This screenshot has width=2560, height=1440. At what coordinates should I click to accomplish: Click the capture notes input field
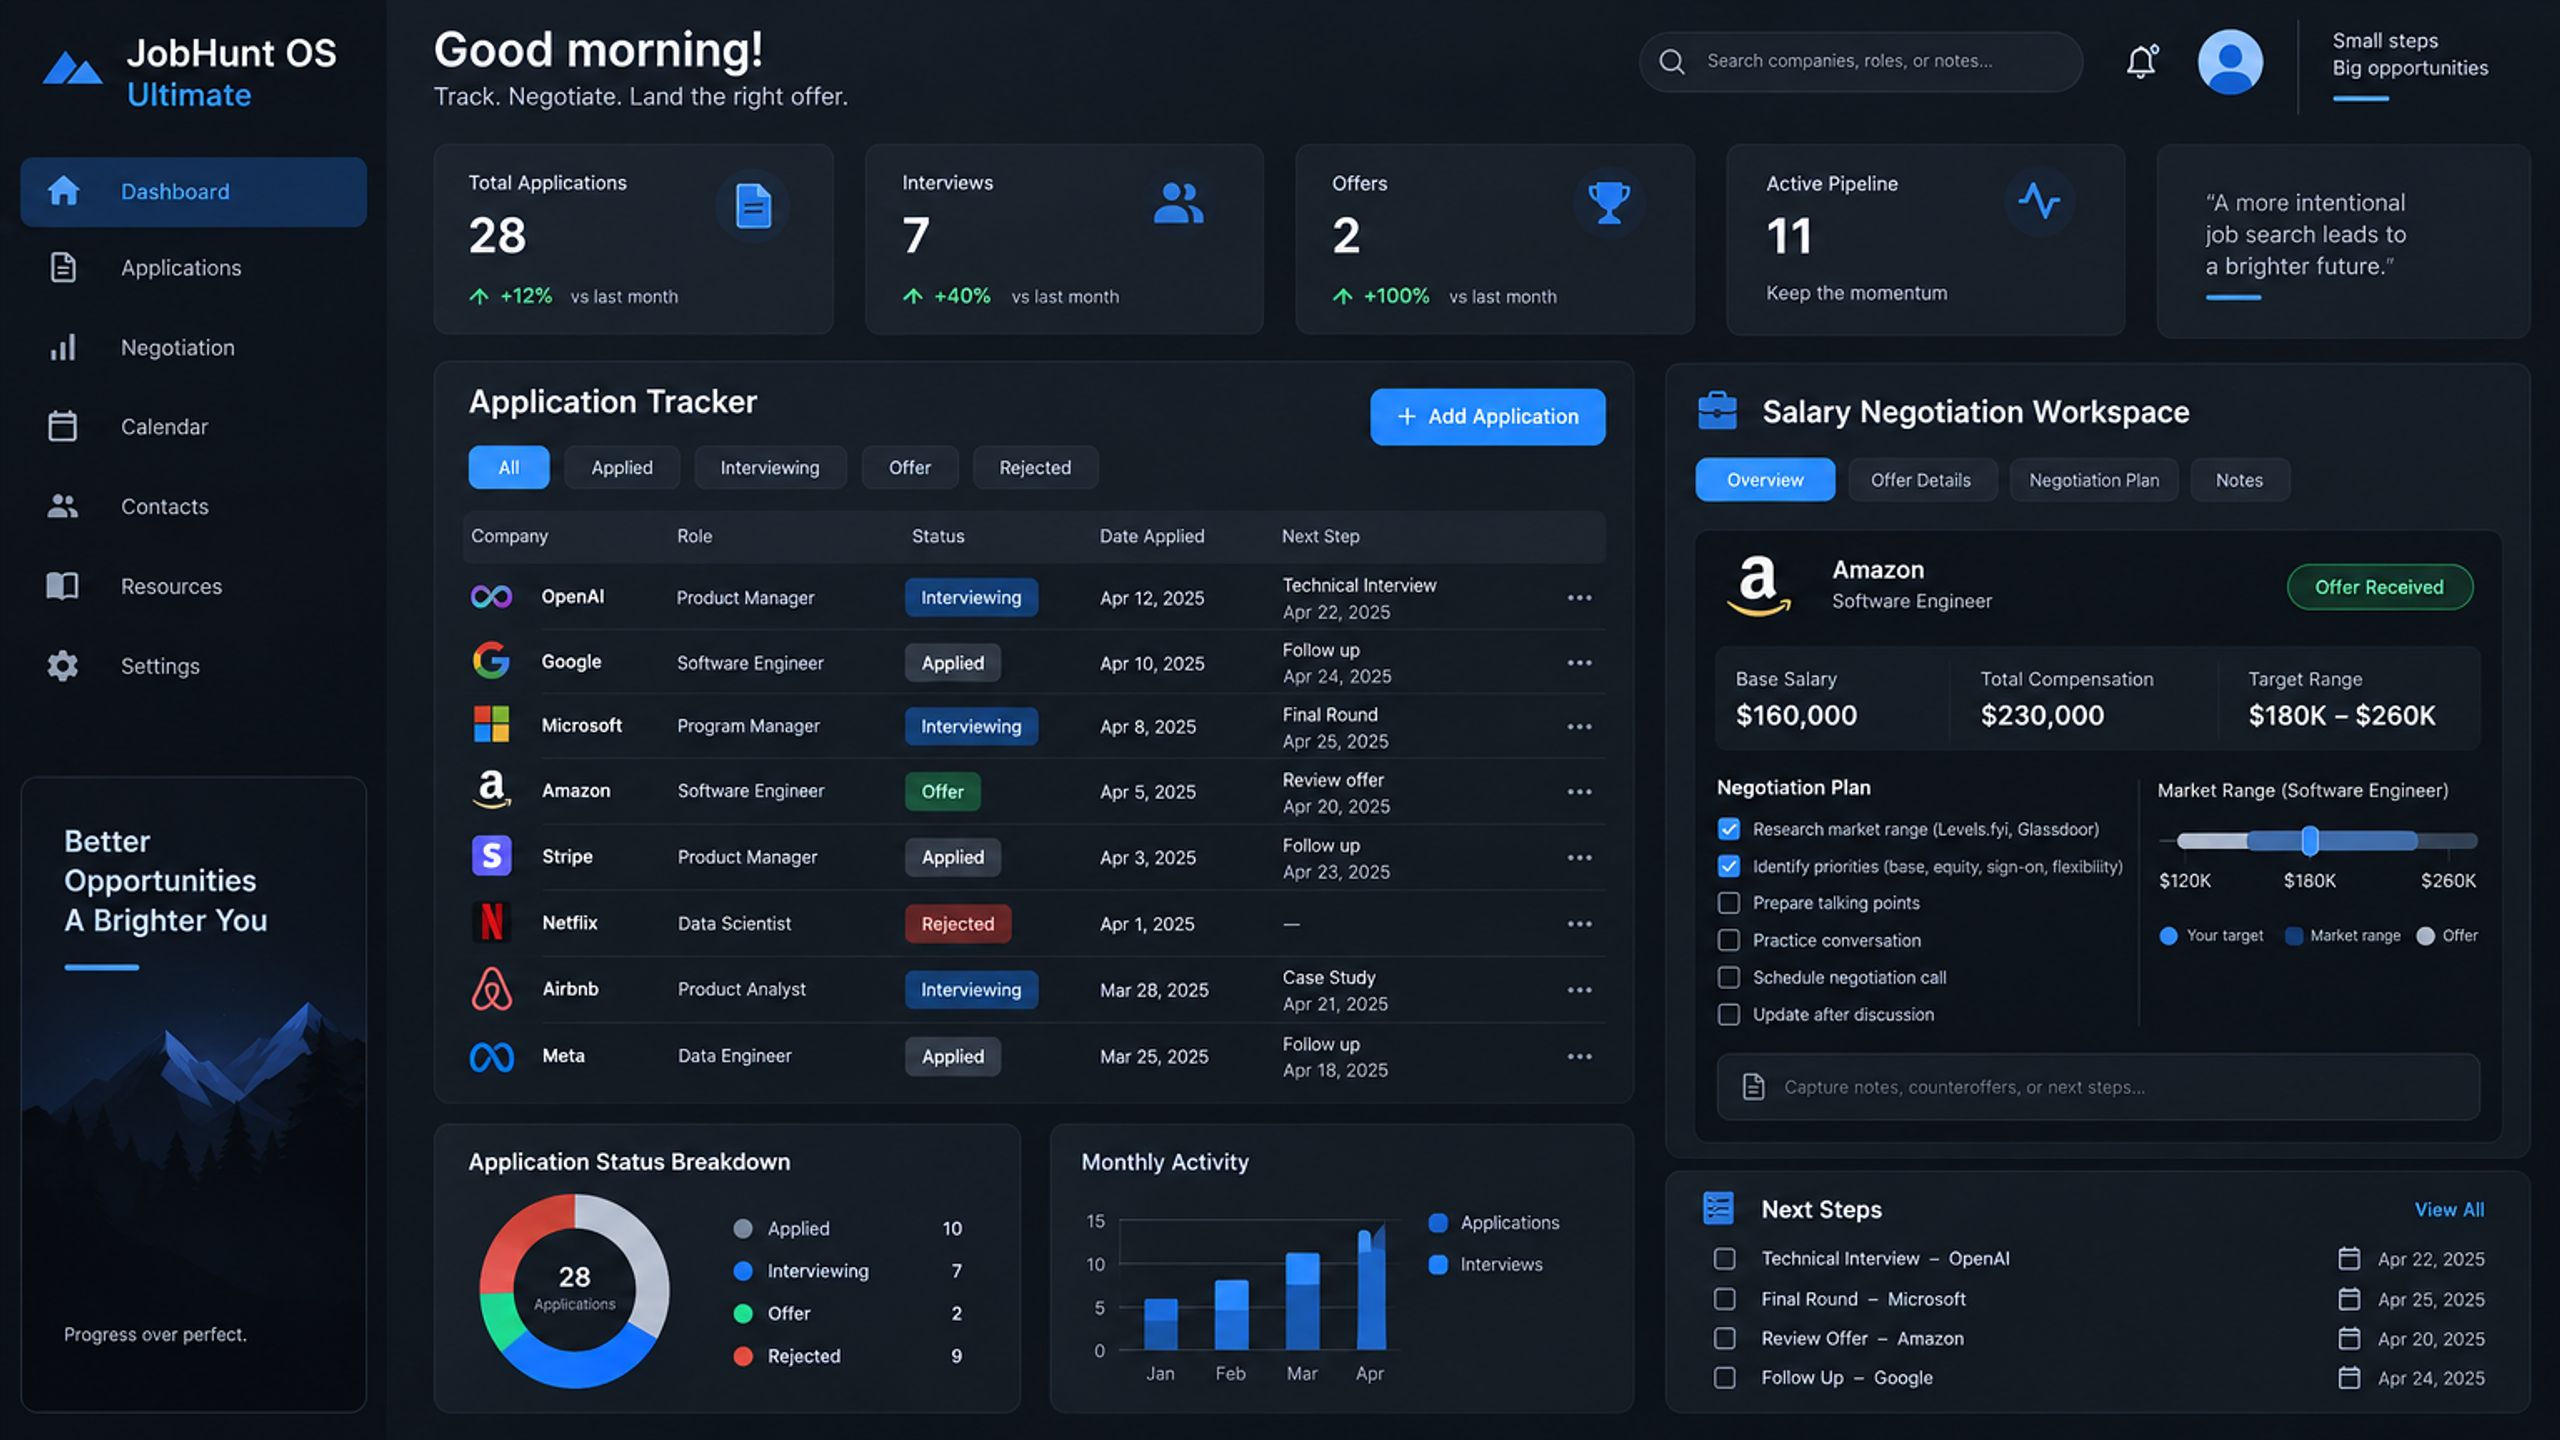pyautogui.click(x=2098, y=1087)
